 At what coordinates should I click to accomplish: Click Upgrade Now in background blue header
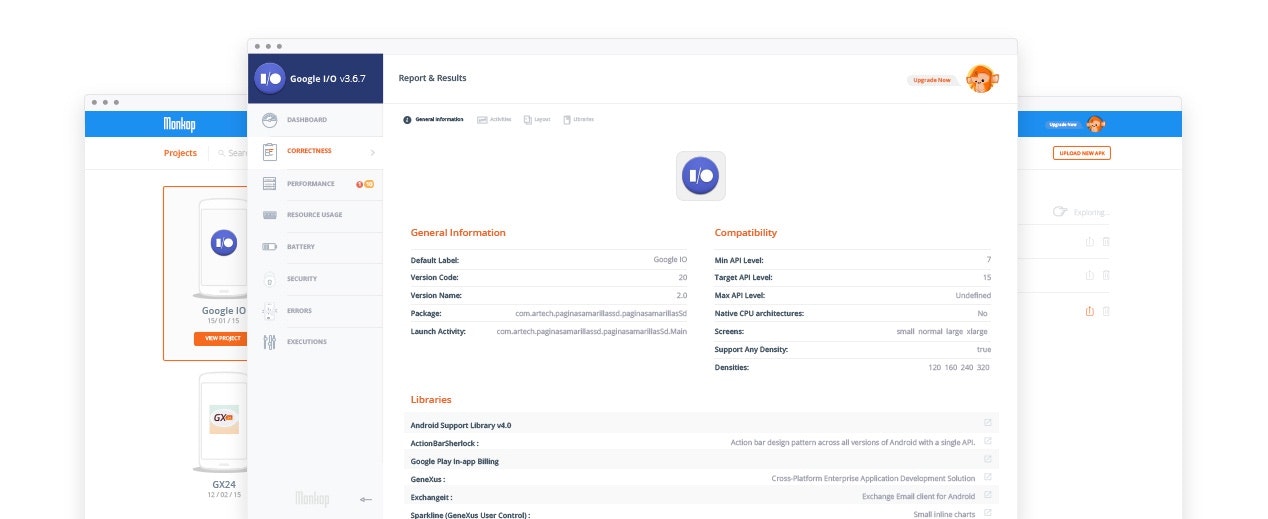click(1062, 125)
